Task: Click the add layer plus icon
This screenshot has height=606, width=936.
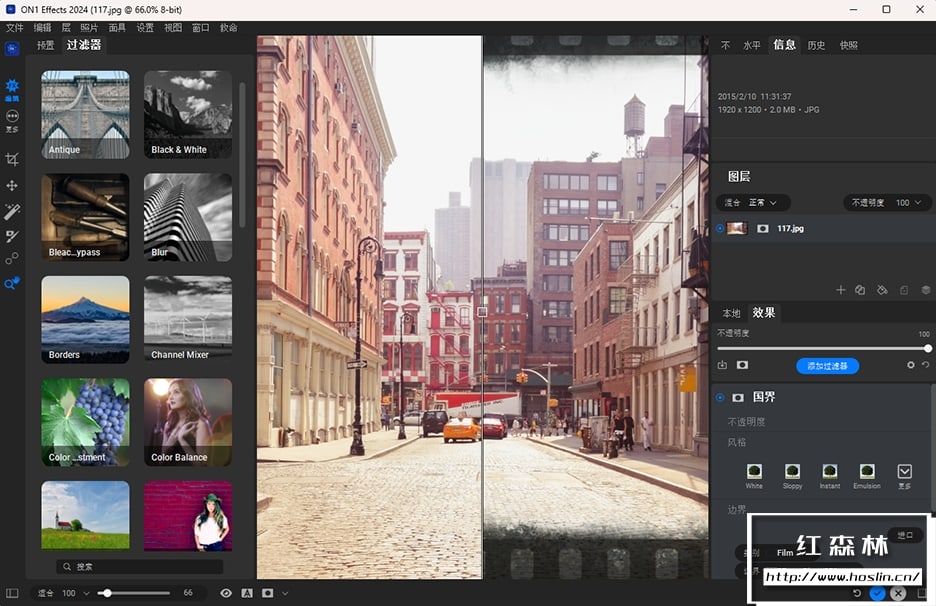Action: pos(840,290)
